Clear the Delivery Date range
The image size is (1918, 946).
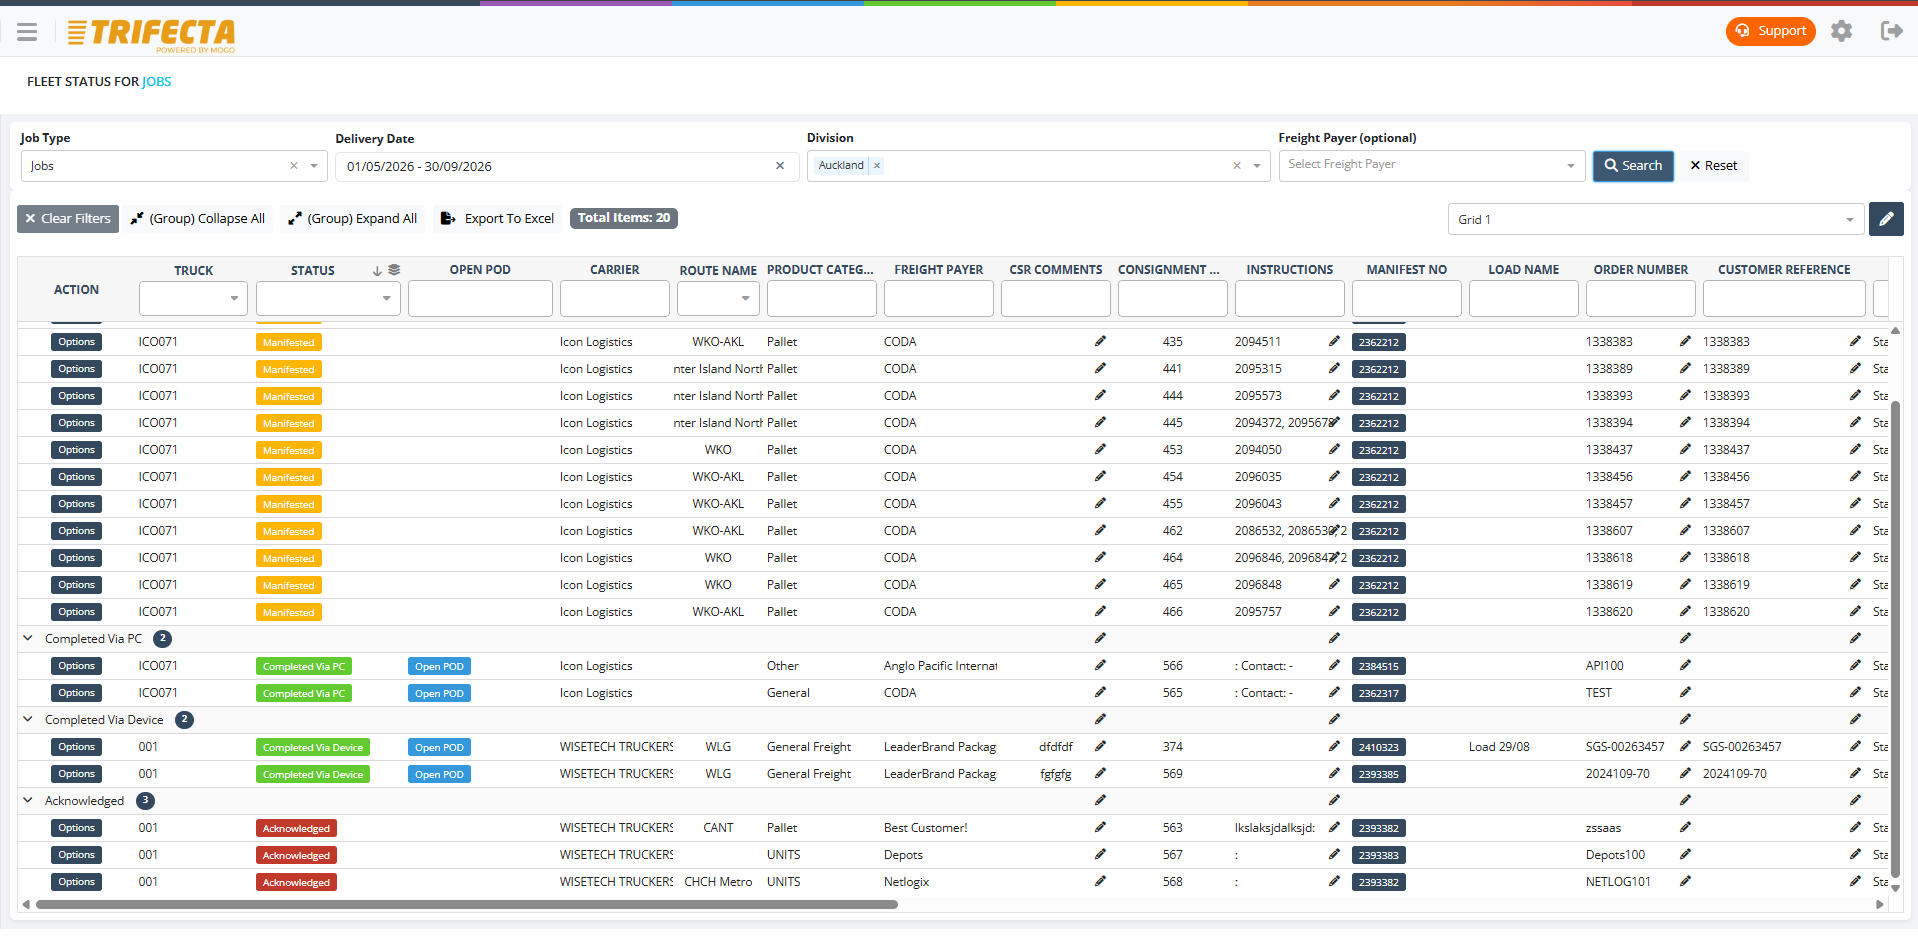click(x=780, y=166)
